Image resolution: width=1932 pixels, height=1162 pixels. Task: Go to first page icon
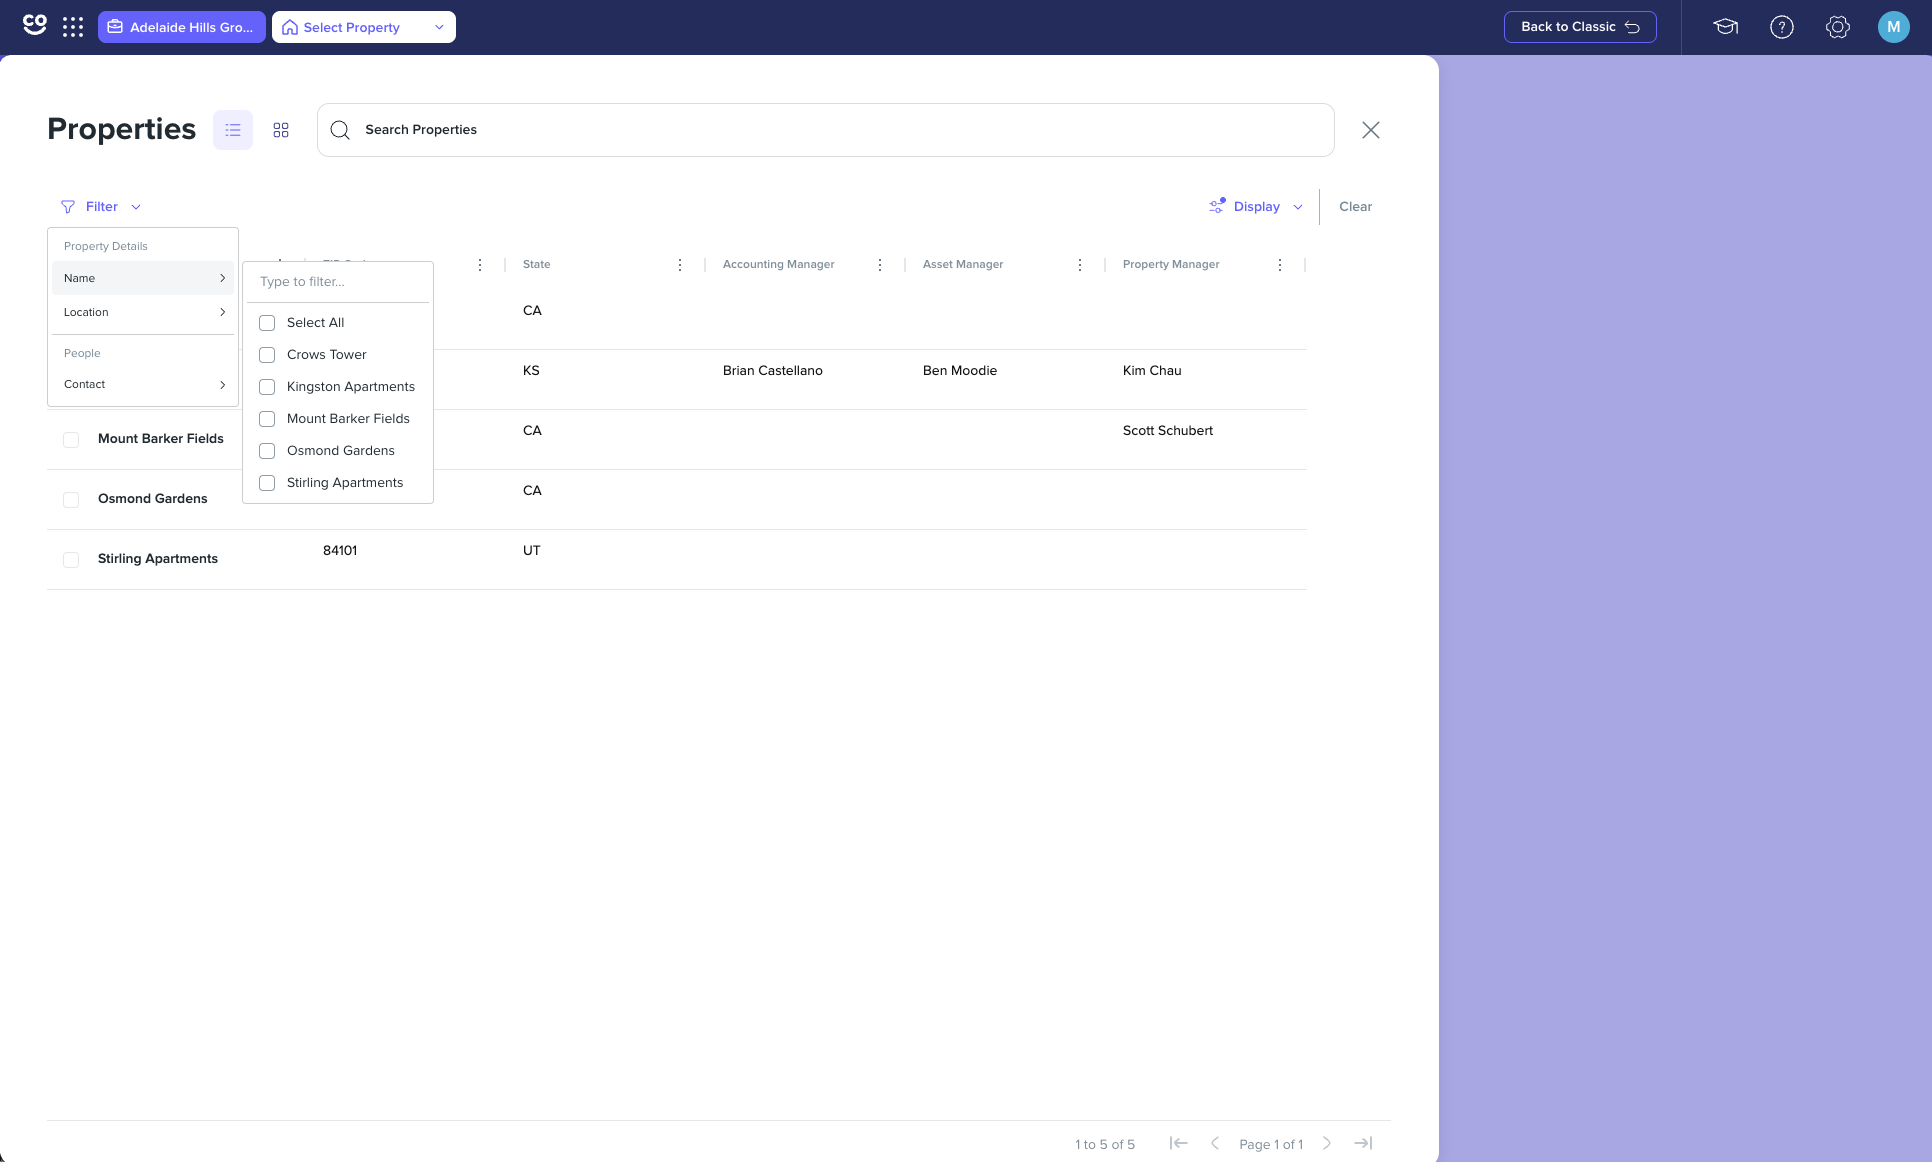1179,1143
